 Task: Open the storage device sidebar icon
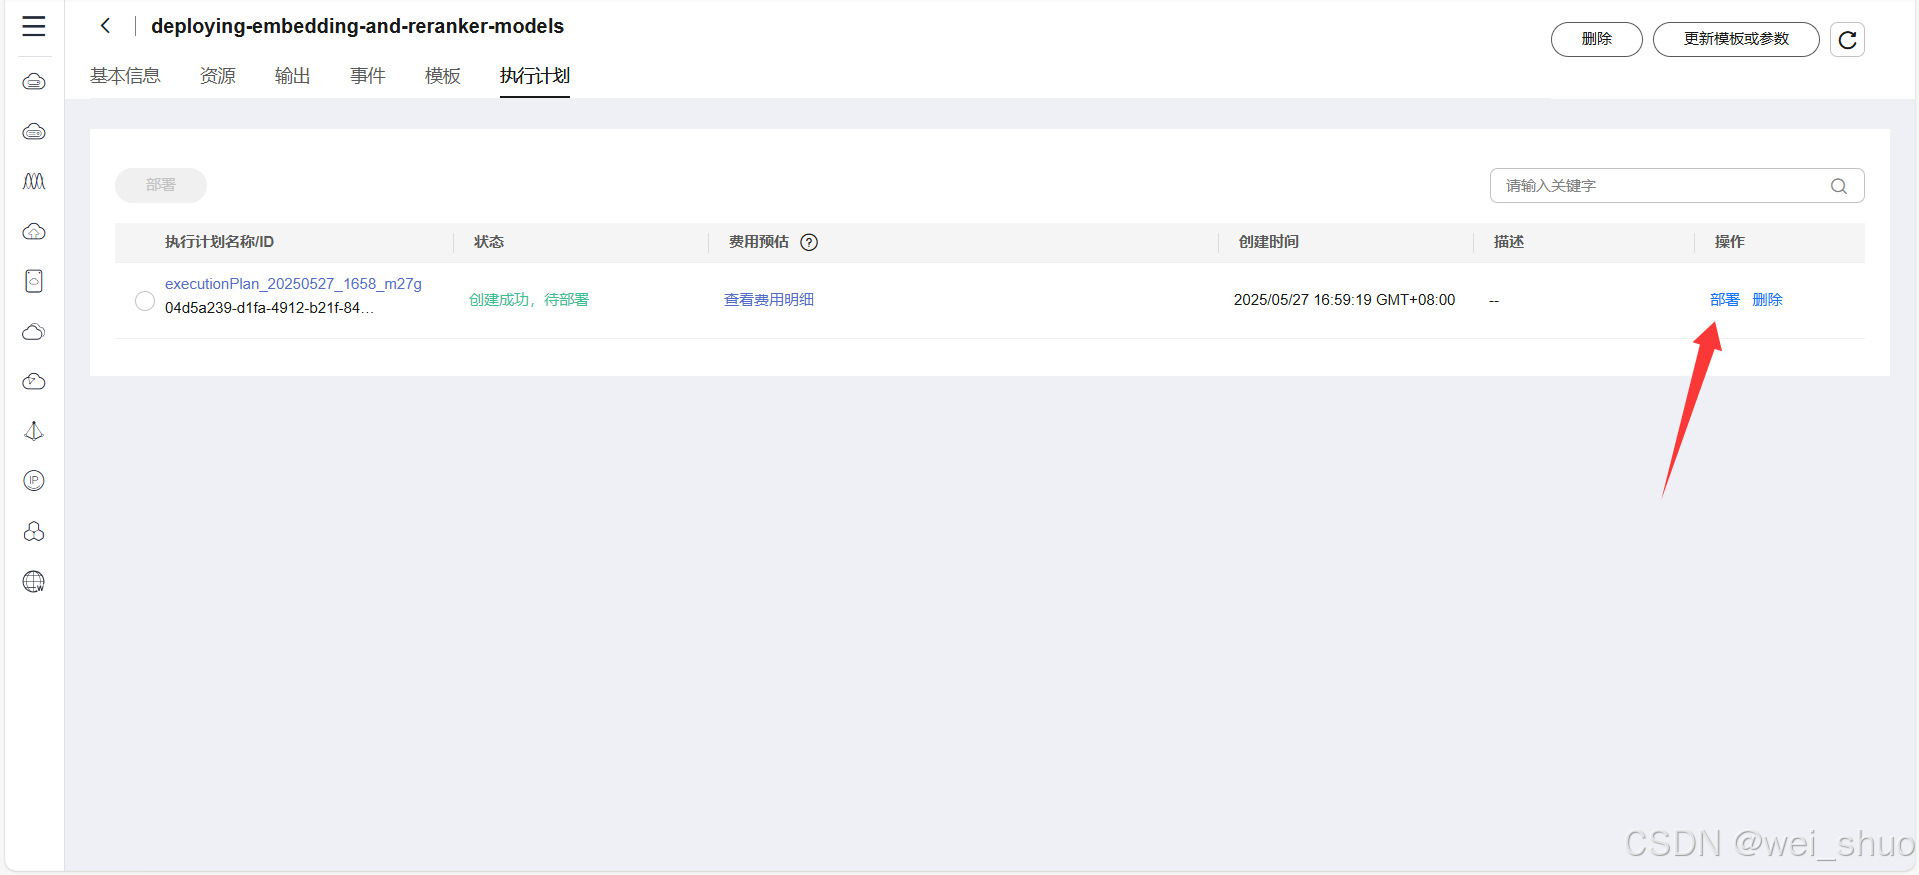pos(34,281)
